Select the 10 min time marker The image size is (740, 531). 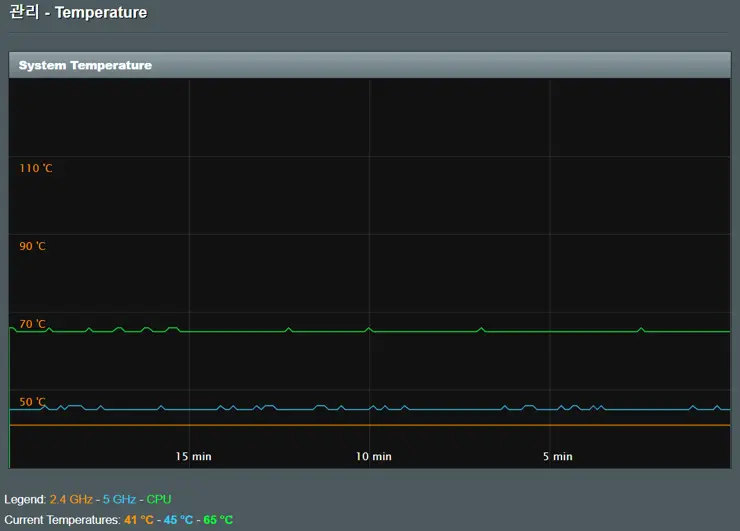(374, 456)
